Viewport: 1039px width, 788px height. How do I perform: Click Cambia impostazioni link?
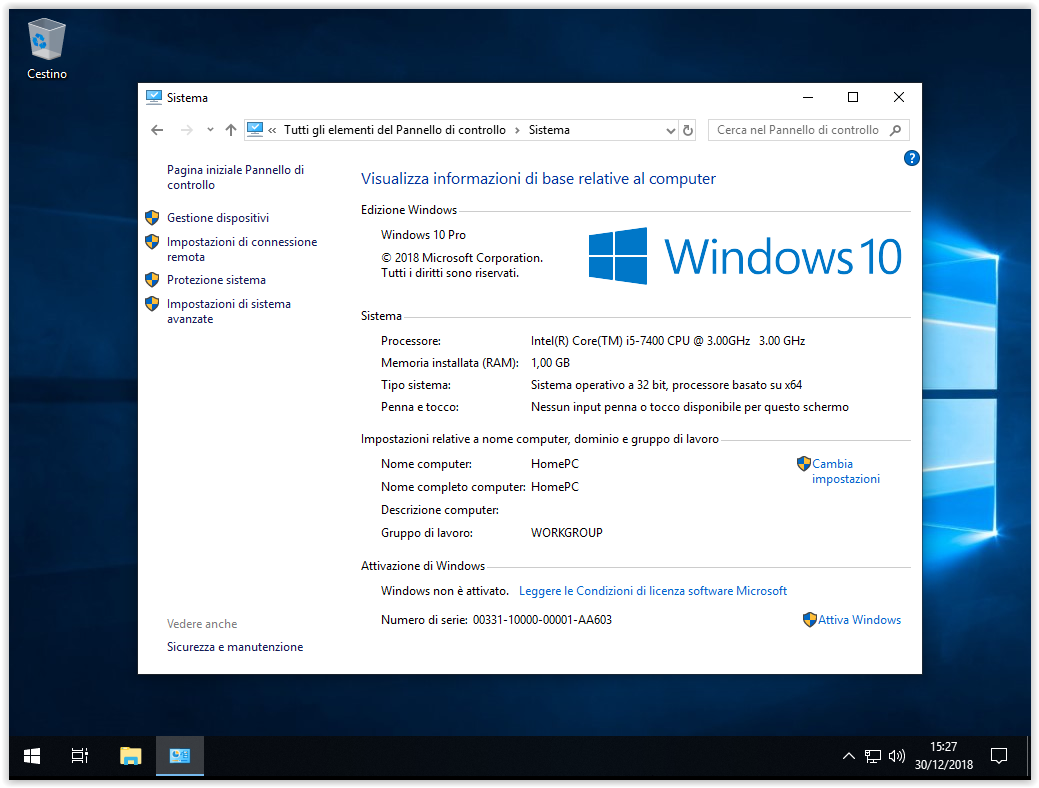pyautogui.click(x=846, y=471)
